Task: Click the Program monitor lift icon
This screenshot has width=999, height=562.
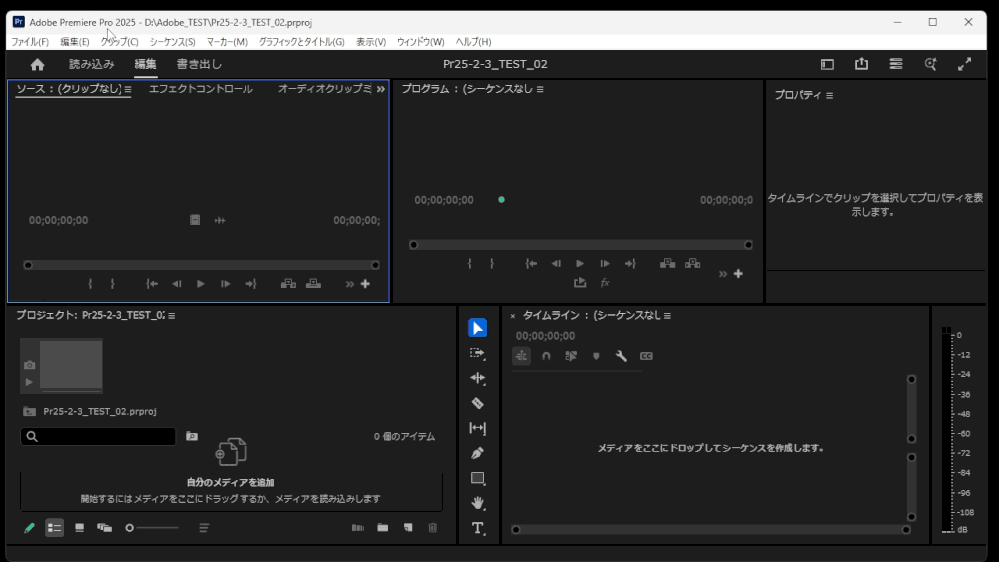Action: point(667,263)
